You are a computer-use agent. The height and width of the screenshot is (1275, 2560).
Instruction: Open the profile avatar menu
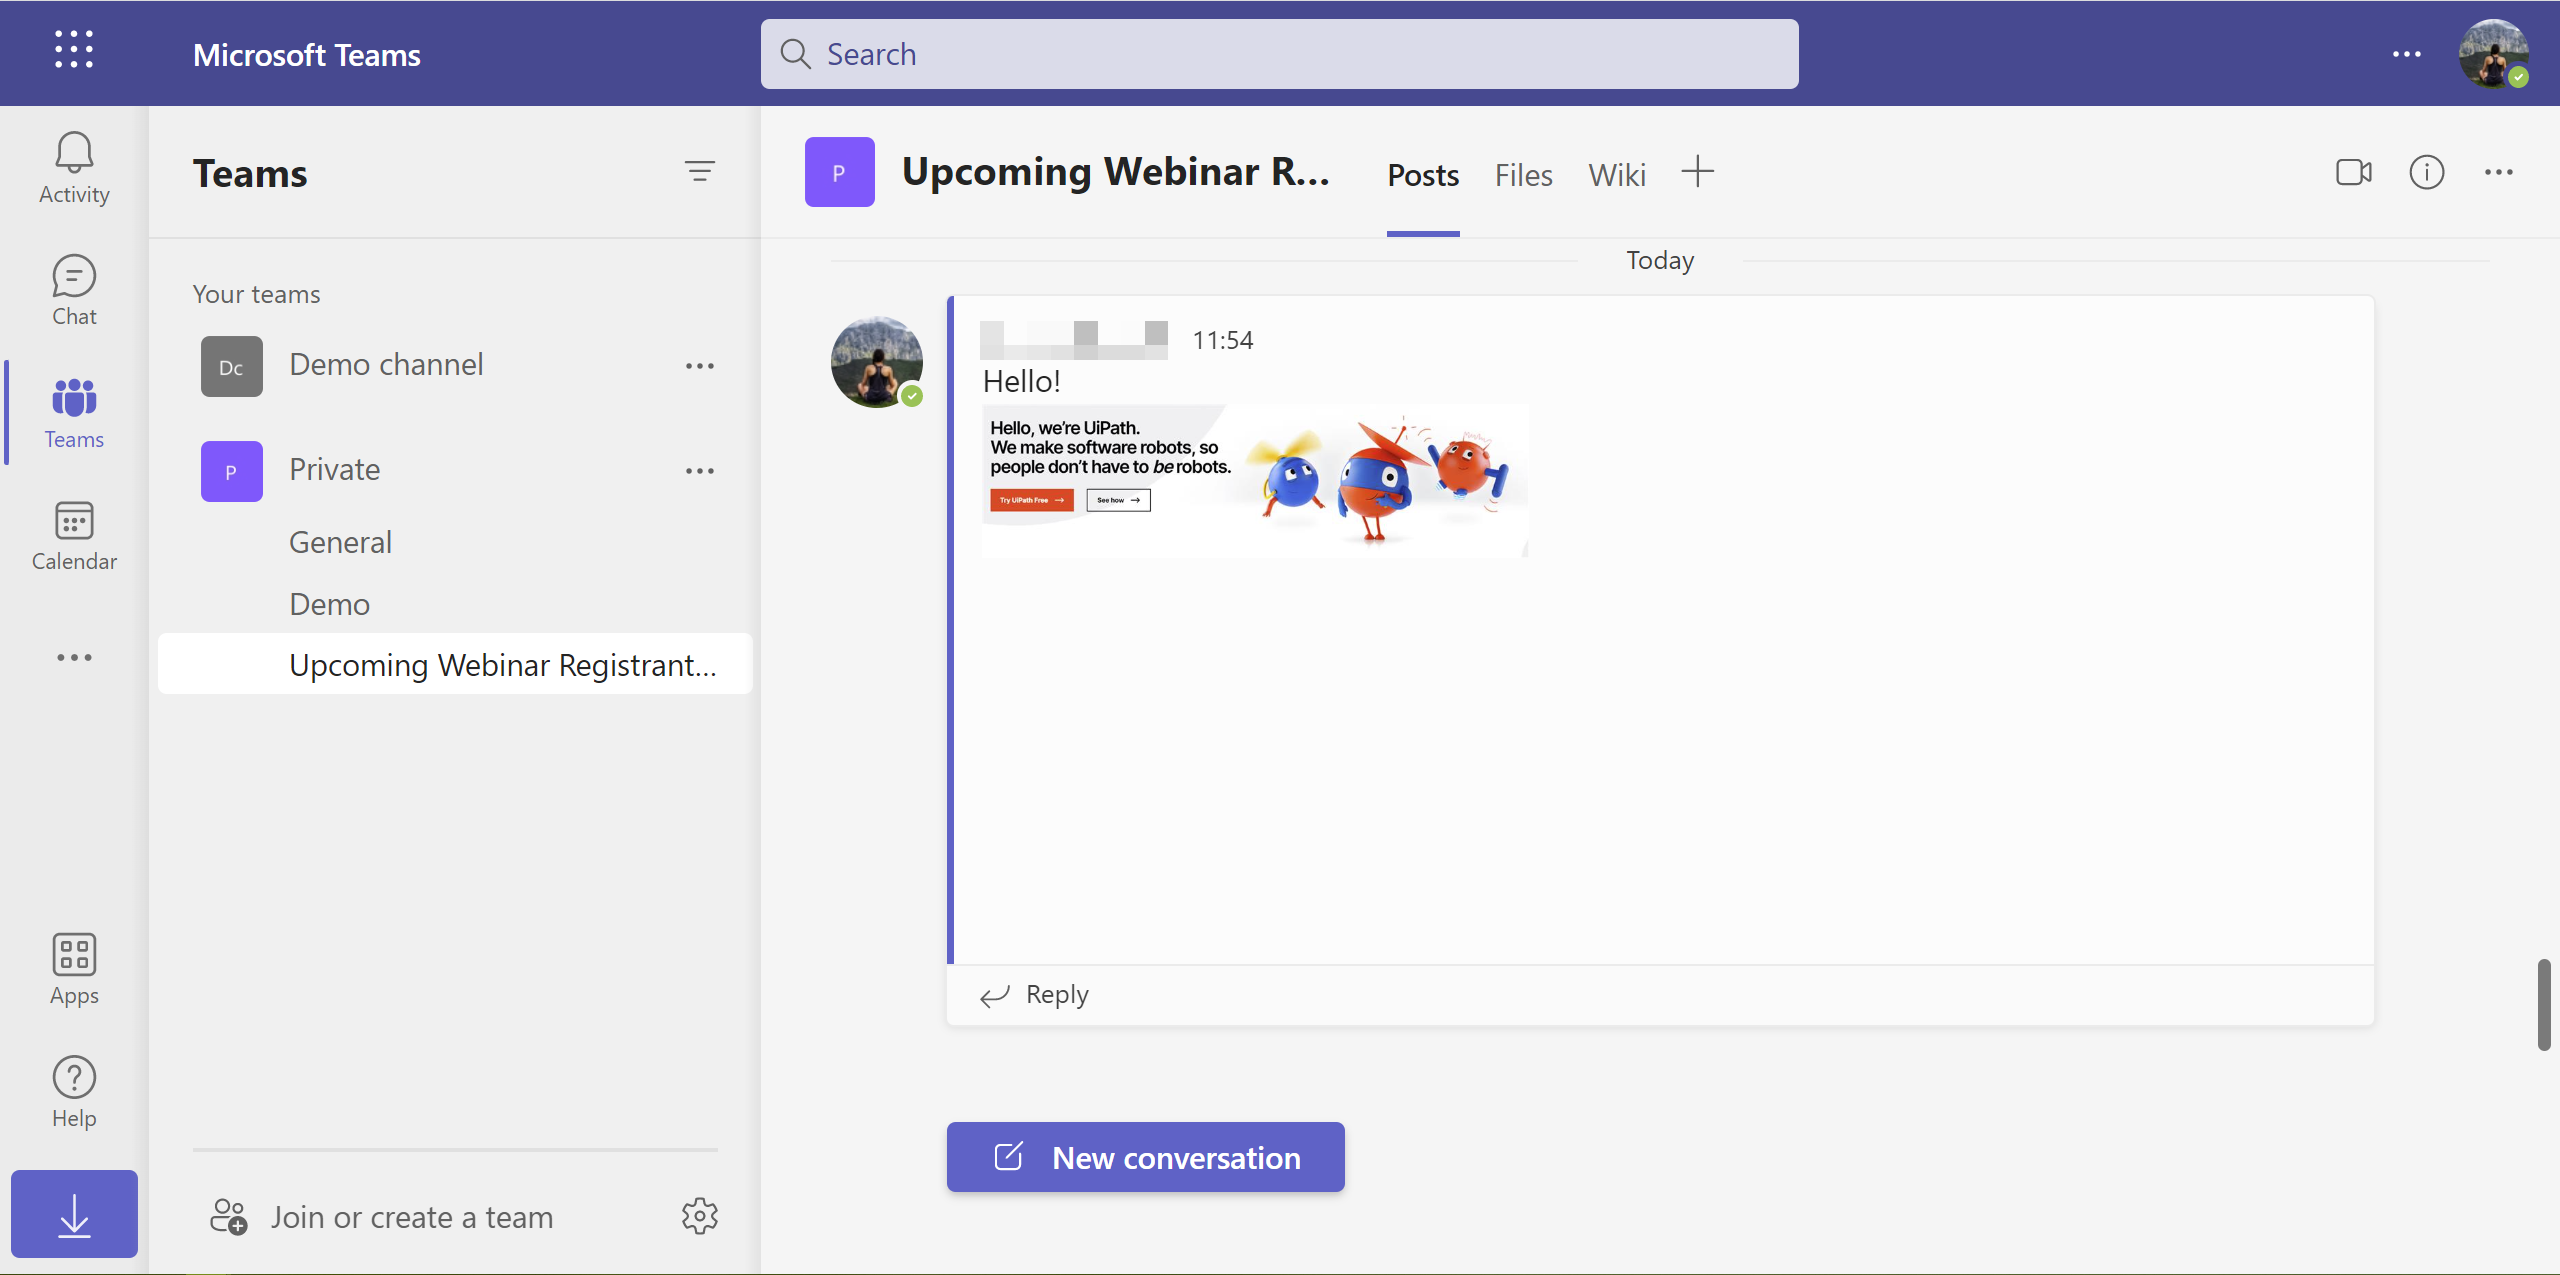tap(2494, 54)
